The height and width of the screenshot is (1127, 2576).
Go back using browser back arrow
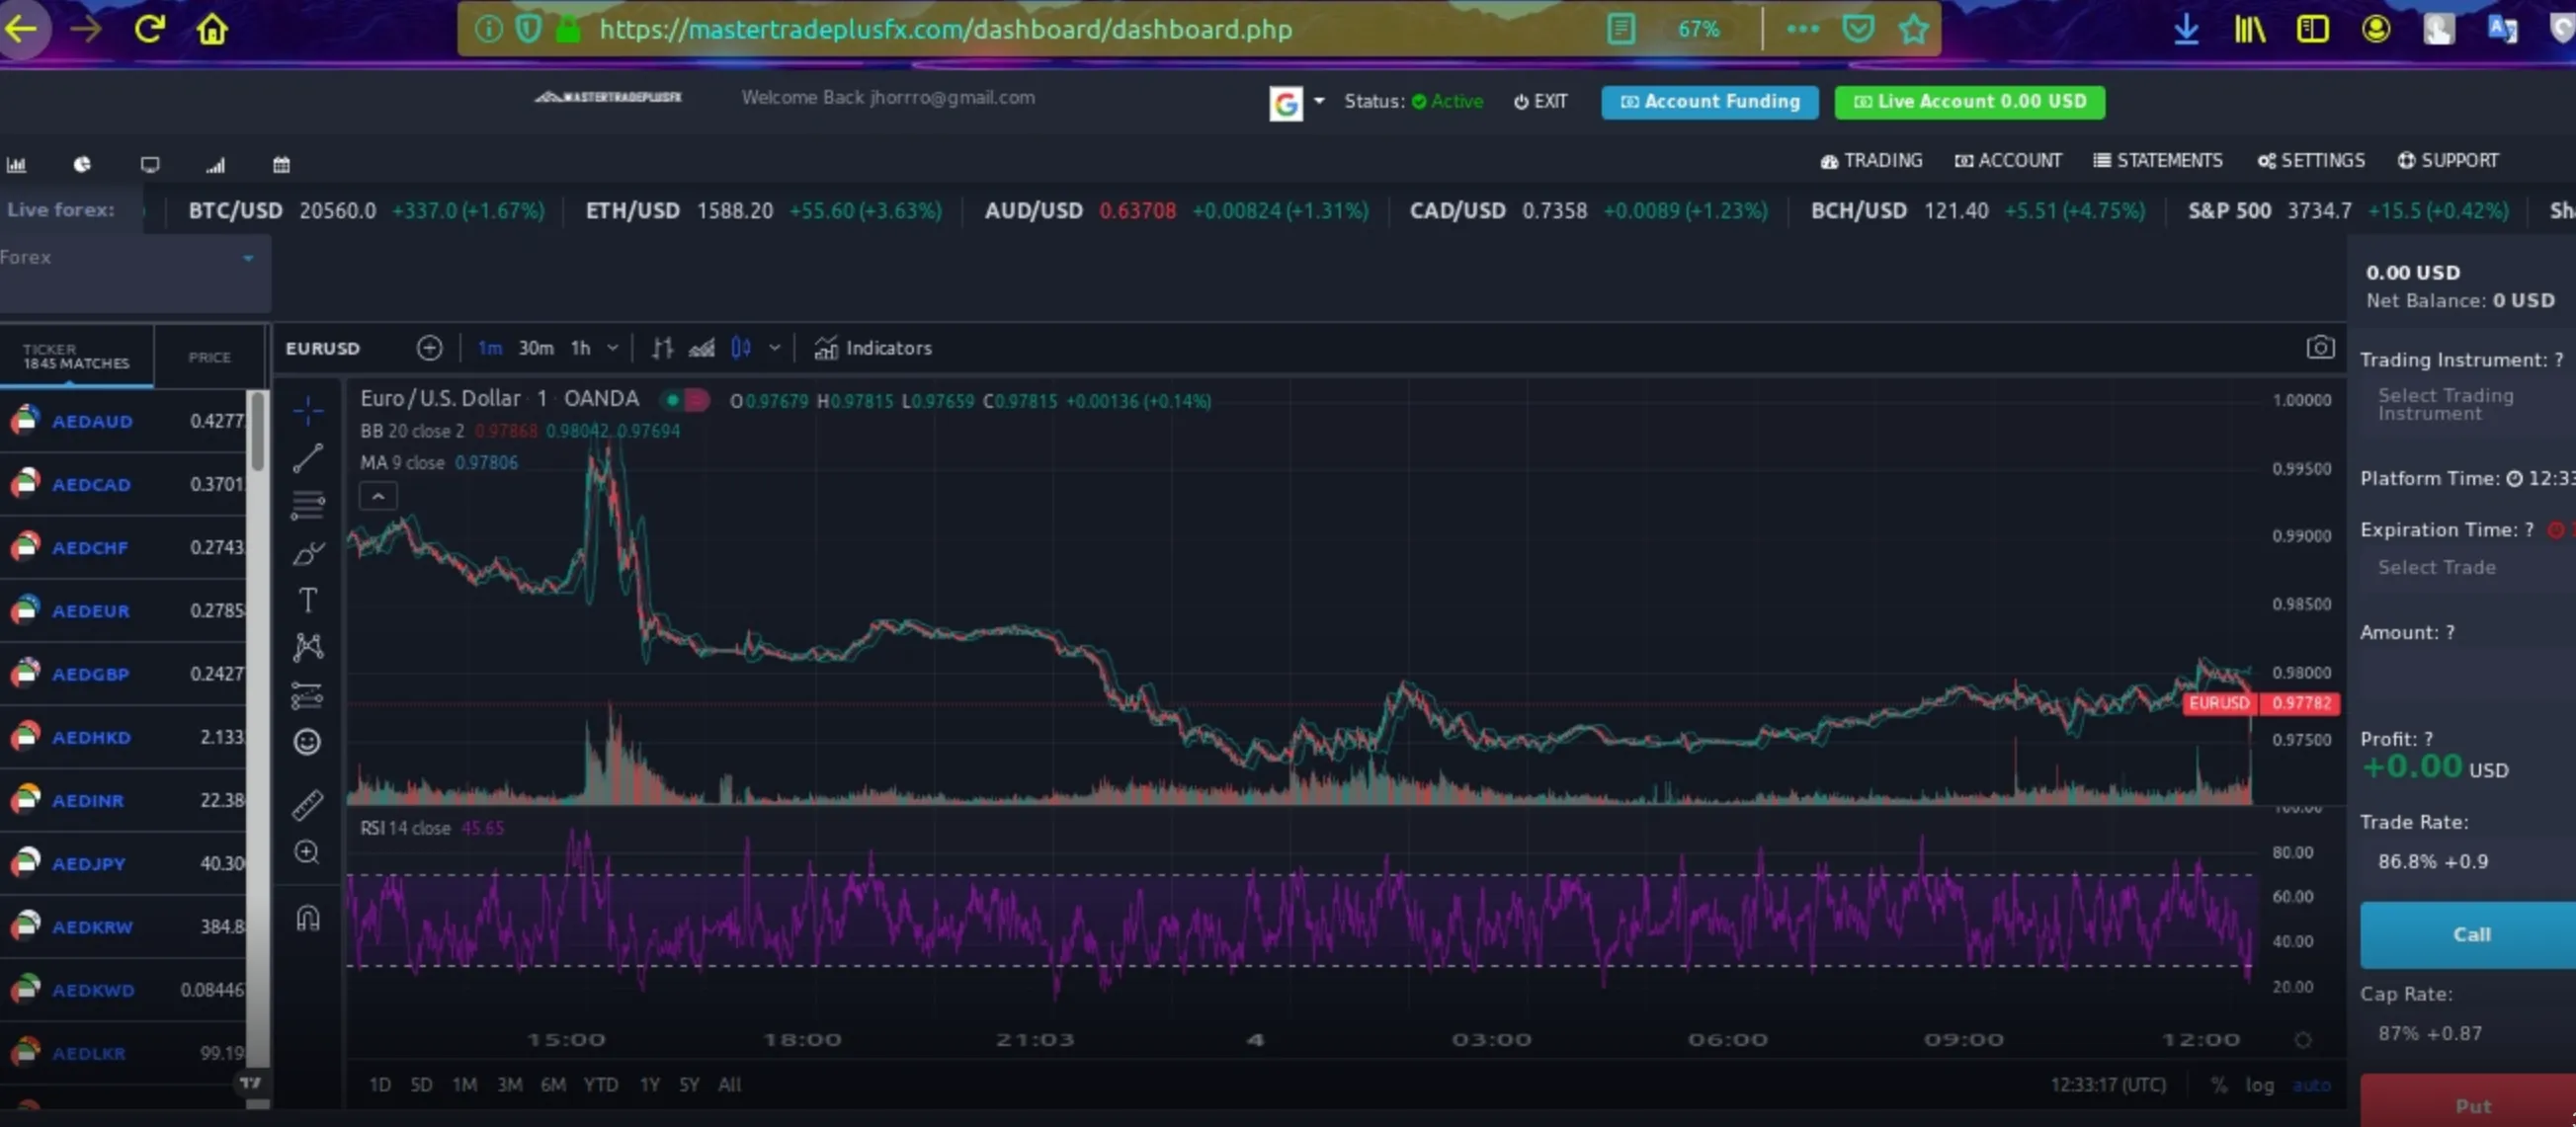pyautogui.click(x=22, y=28)
